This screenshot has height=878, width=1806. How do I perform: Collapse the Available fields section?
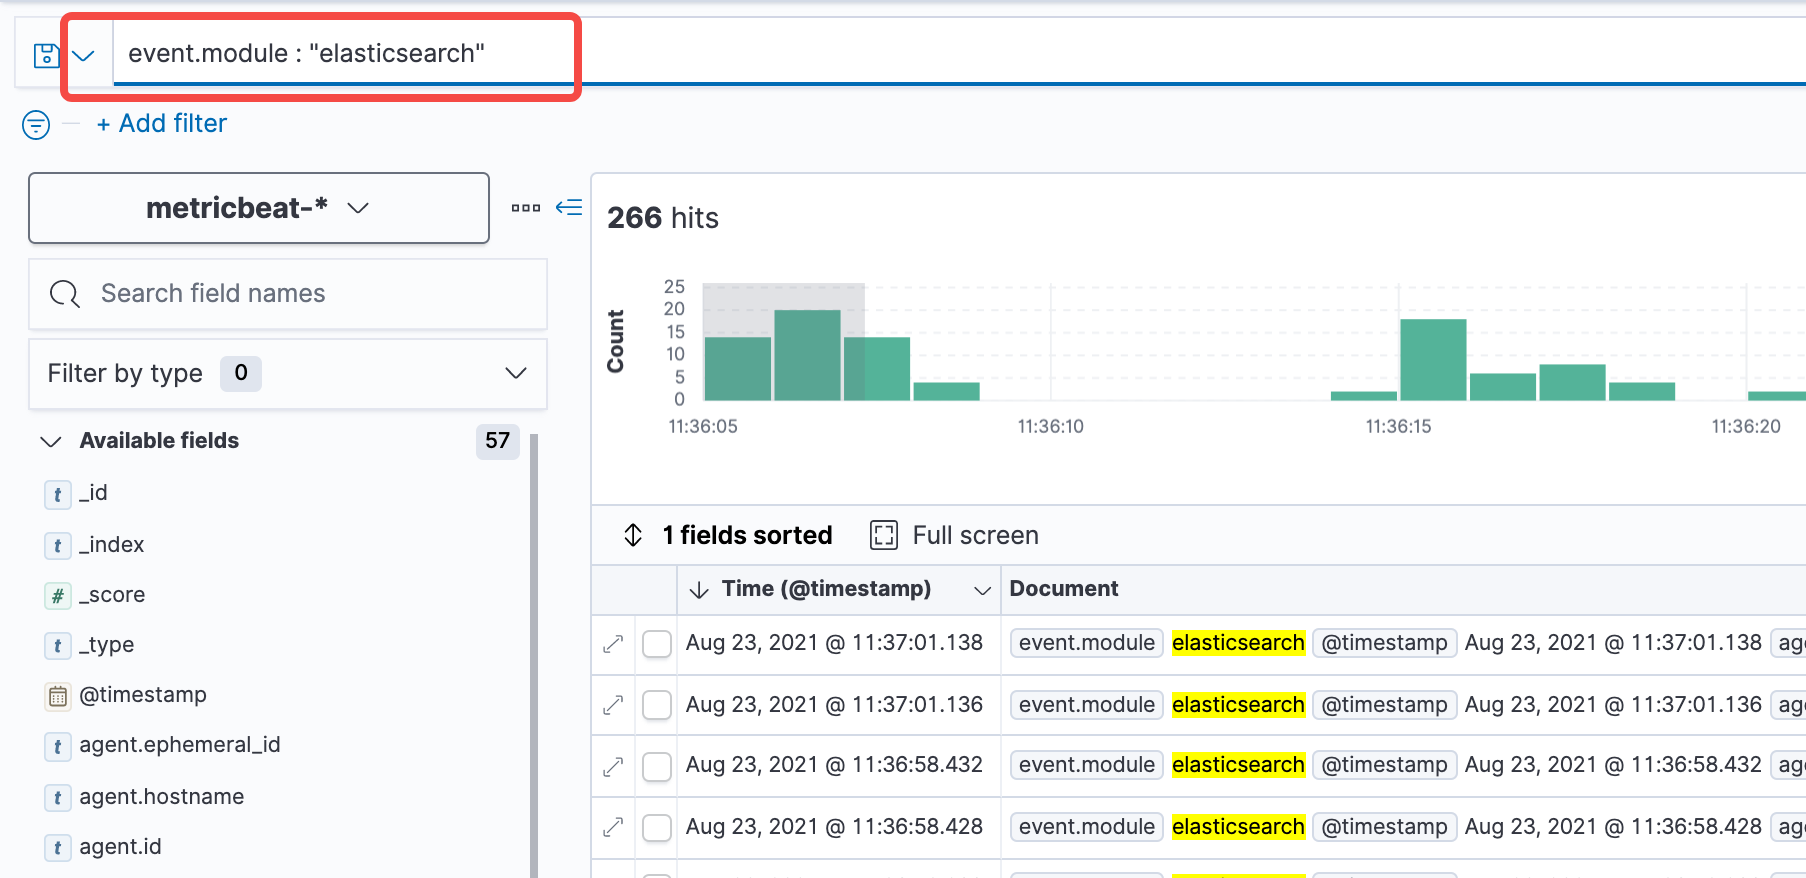coord(51,441)
